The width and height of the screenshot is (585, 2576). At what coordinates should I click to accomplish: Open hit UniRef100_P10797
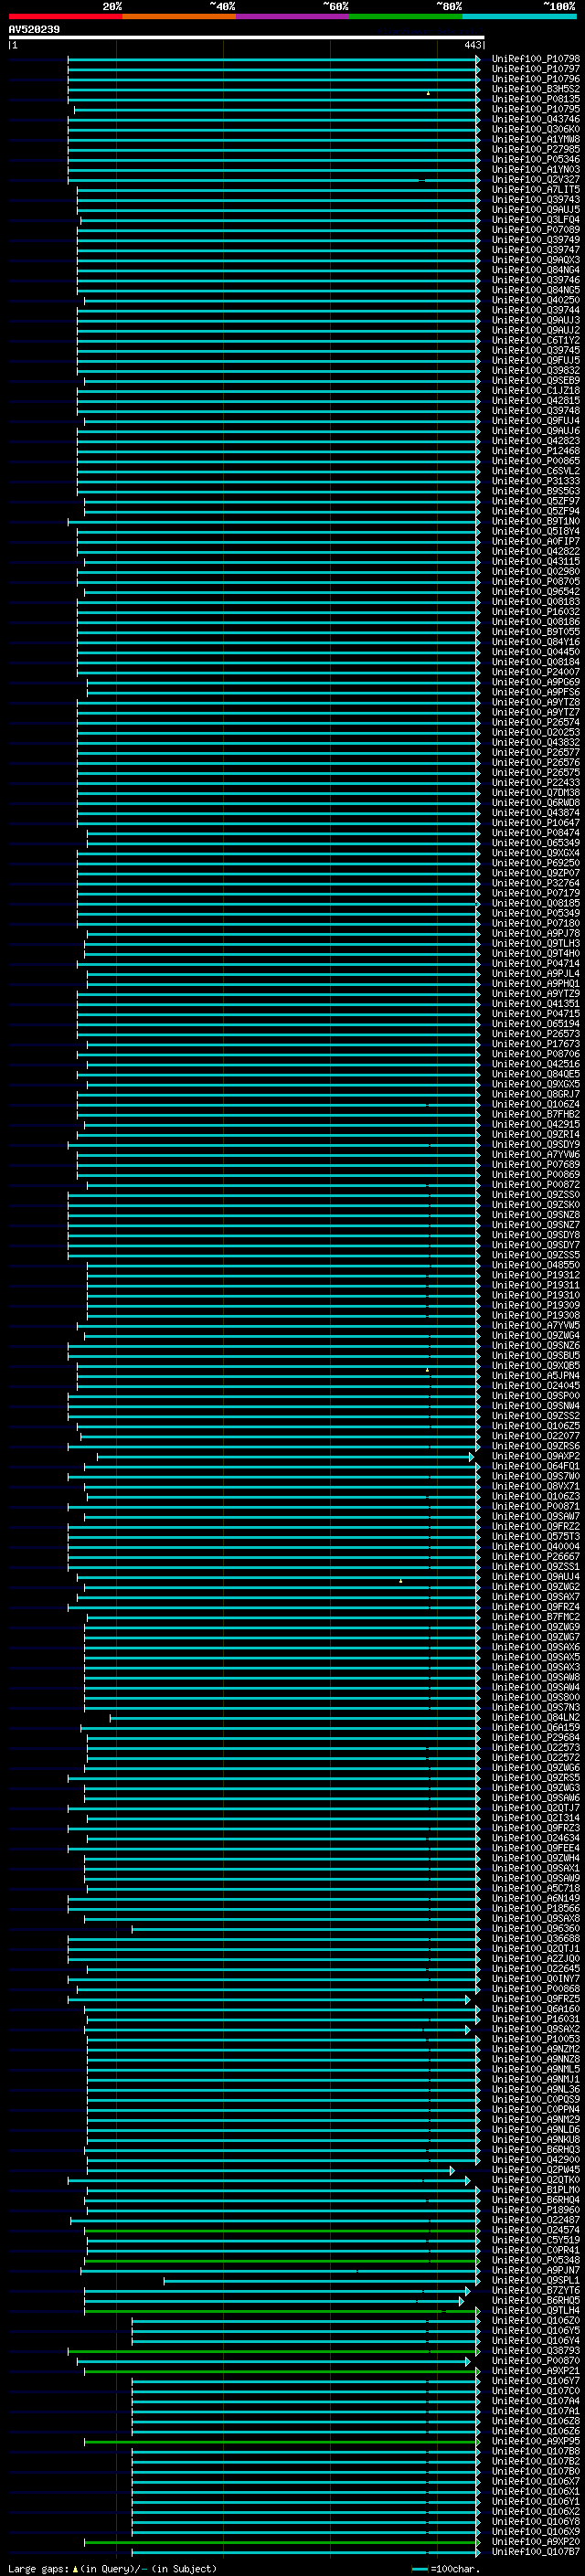point(536,69)
